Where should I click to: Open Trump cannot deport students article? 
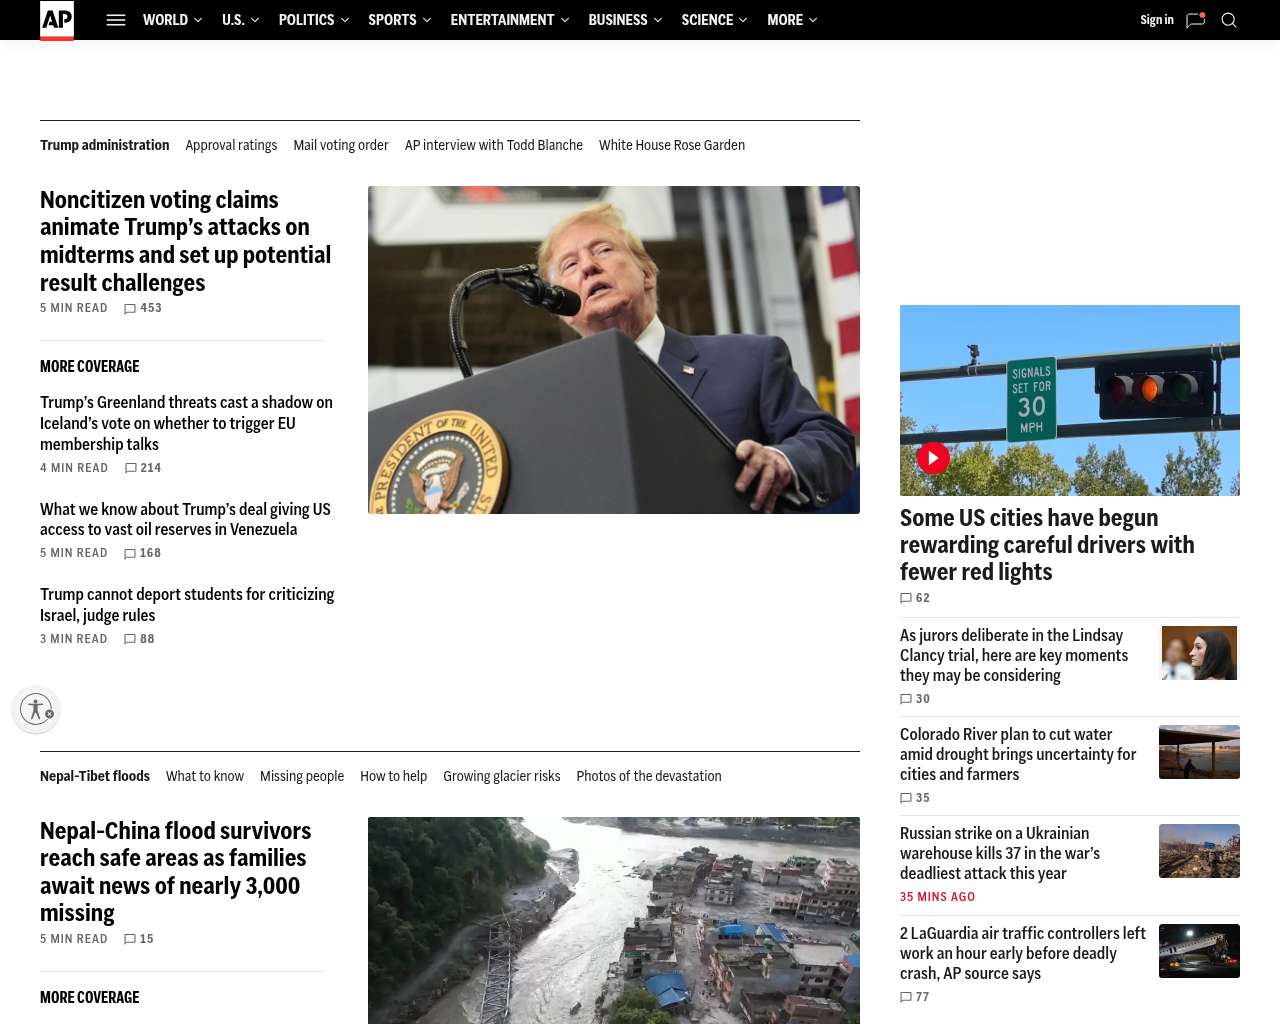coord(187,605)
